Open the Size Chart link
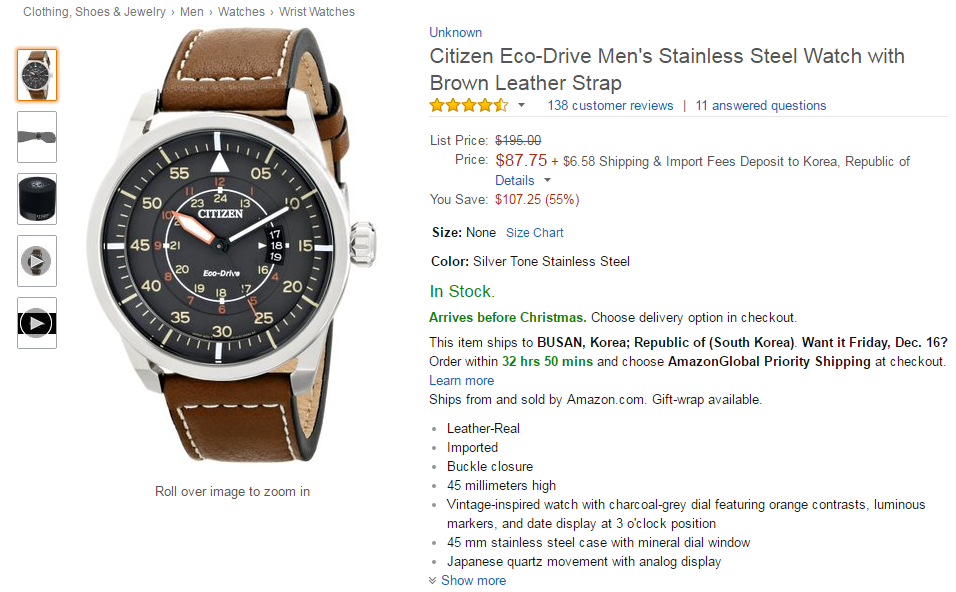Viewport: 956px width, 592px height. 534,232
